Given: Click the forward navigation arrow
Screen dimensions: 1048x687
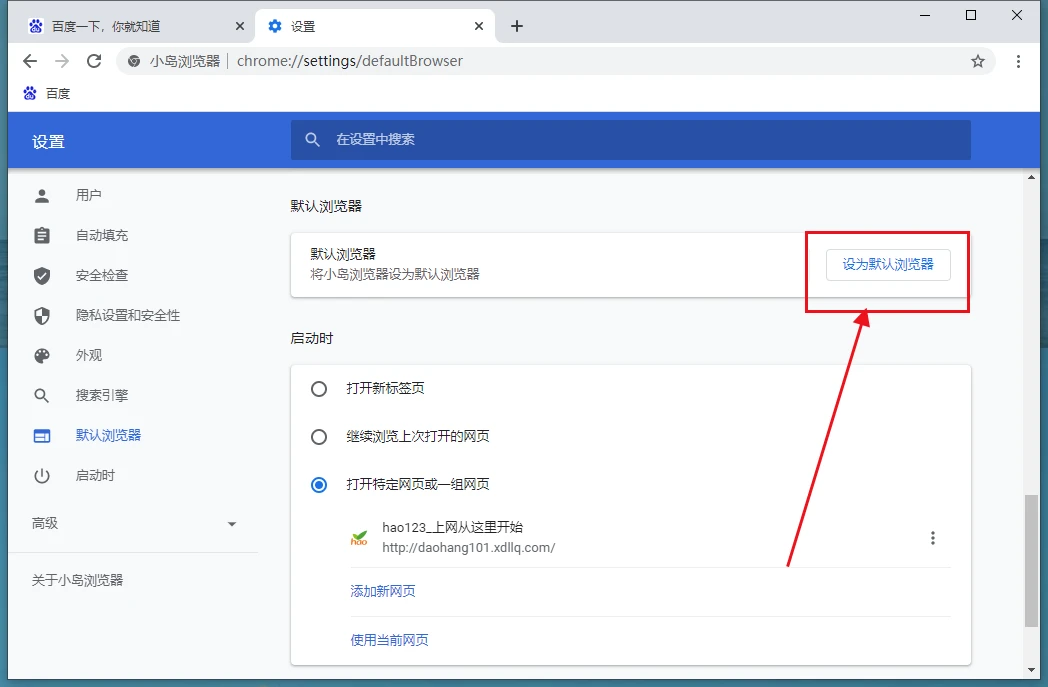Looking at the screenshot, I should click(x=62, y=61).
